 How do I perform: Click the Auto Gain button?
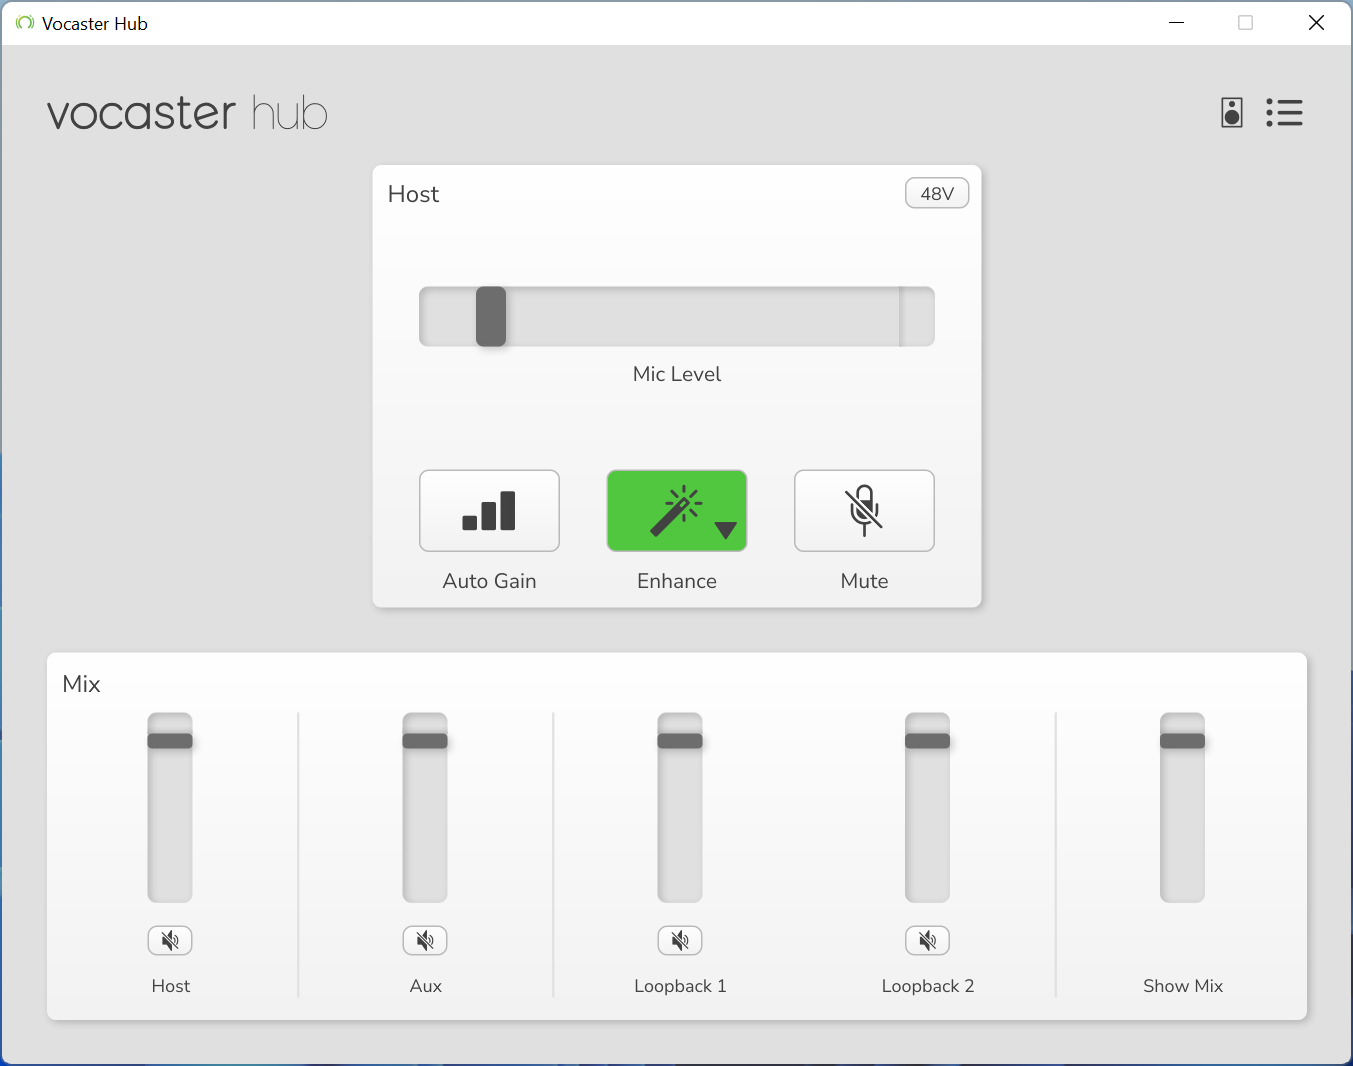point(489,510)
